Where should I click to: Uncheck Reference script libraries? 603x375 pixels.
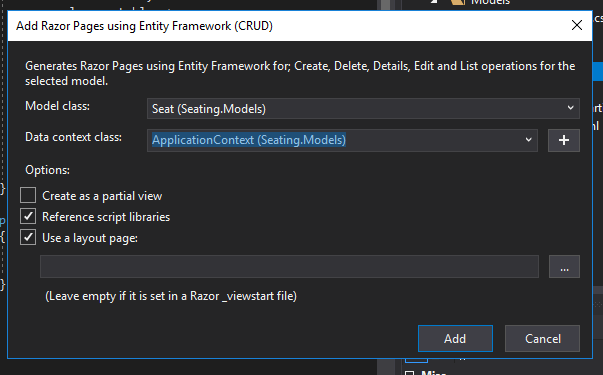(x=28, y=217)
